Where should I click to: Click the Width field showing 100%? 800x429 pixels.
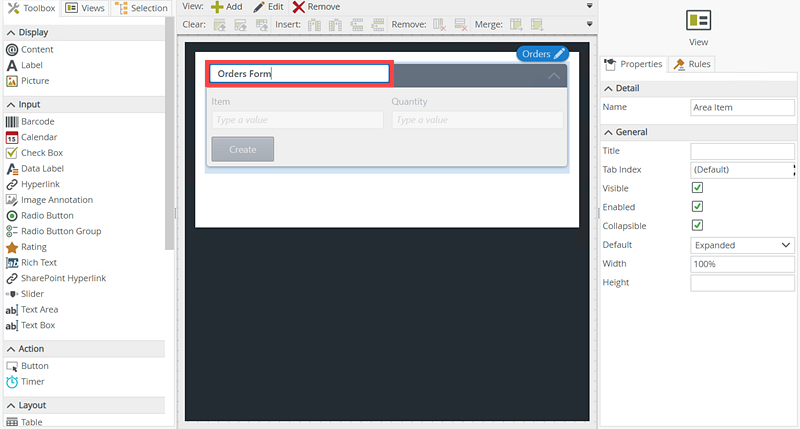click(x=742, y=264)
